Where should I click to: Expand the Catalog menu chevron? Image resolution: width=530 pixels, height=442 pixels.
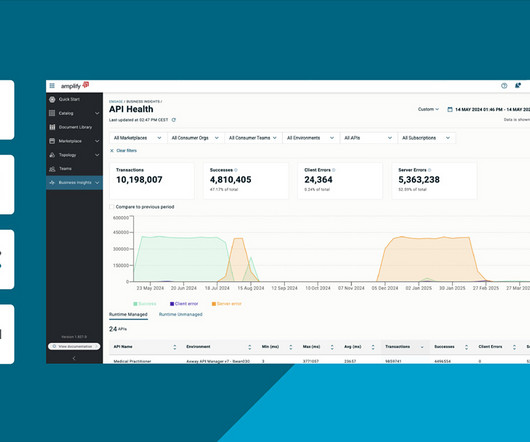97,113
